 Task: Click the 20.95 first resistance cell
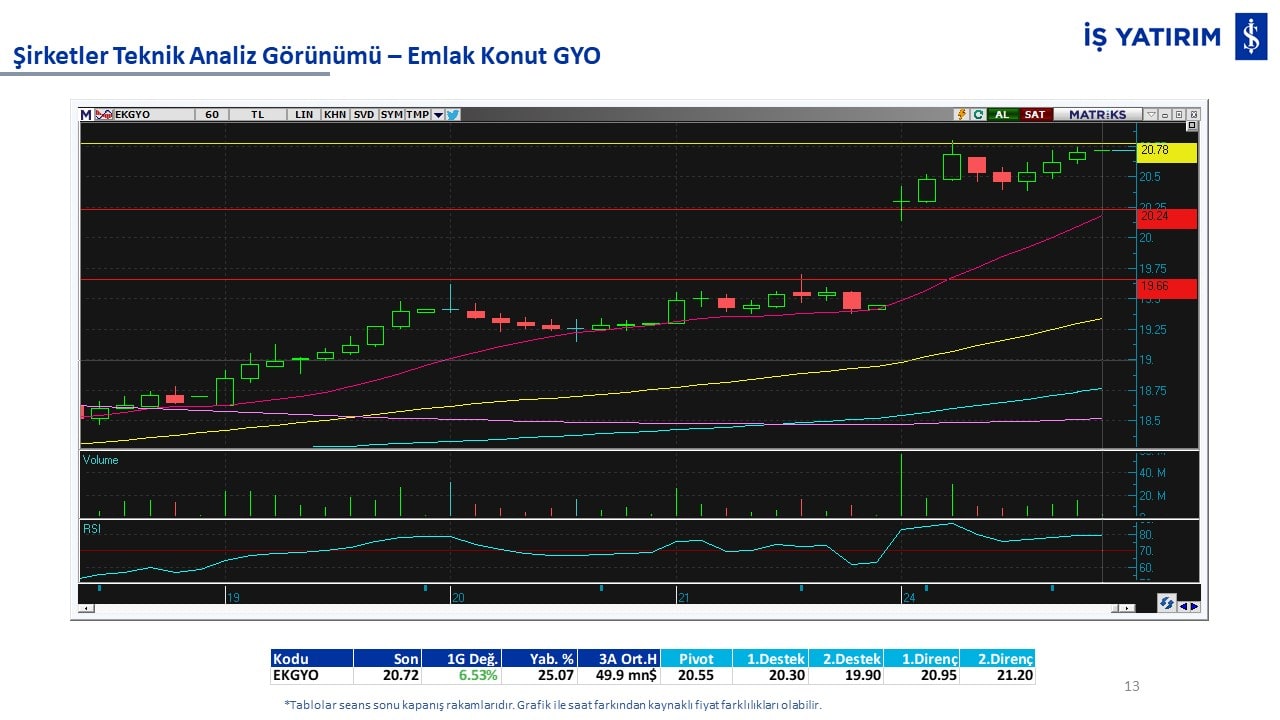coord(922,676)
